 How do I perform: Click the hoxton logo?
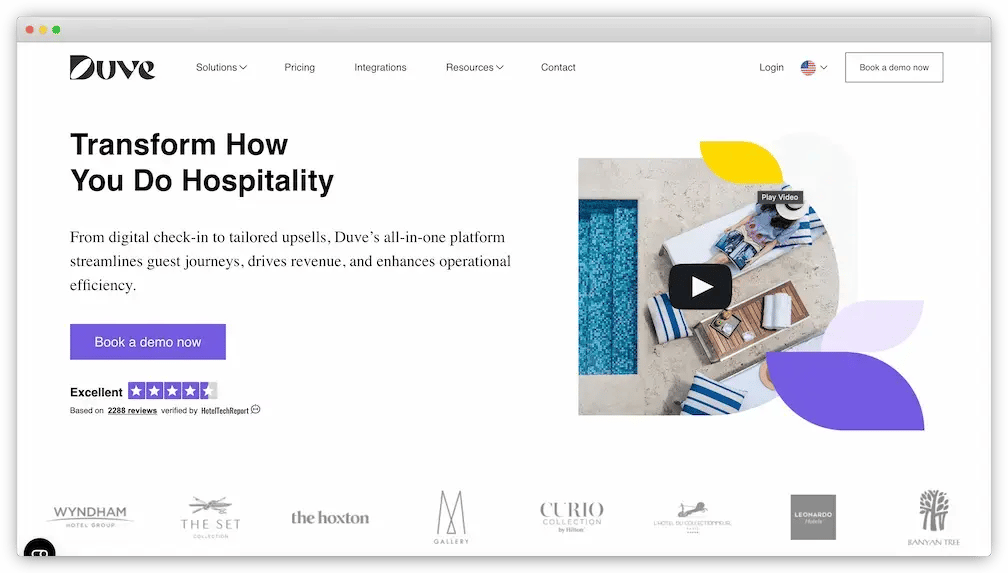tap(330, 518)
